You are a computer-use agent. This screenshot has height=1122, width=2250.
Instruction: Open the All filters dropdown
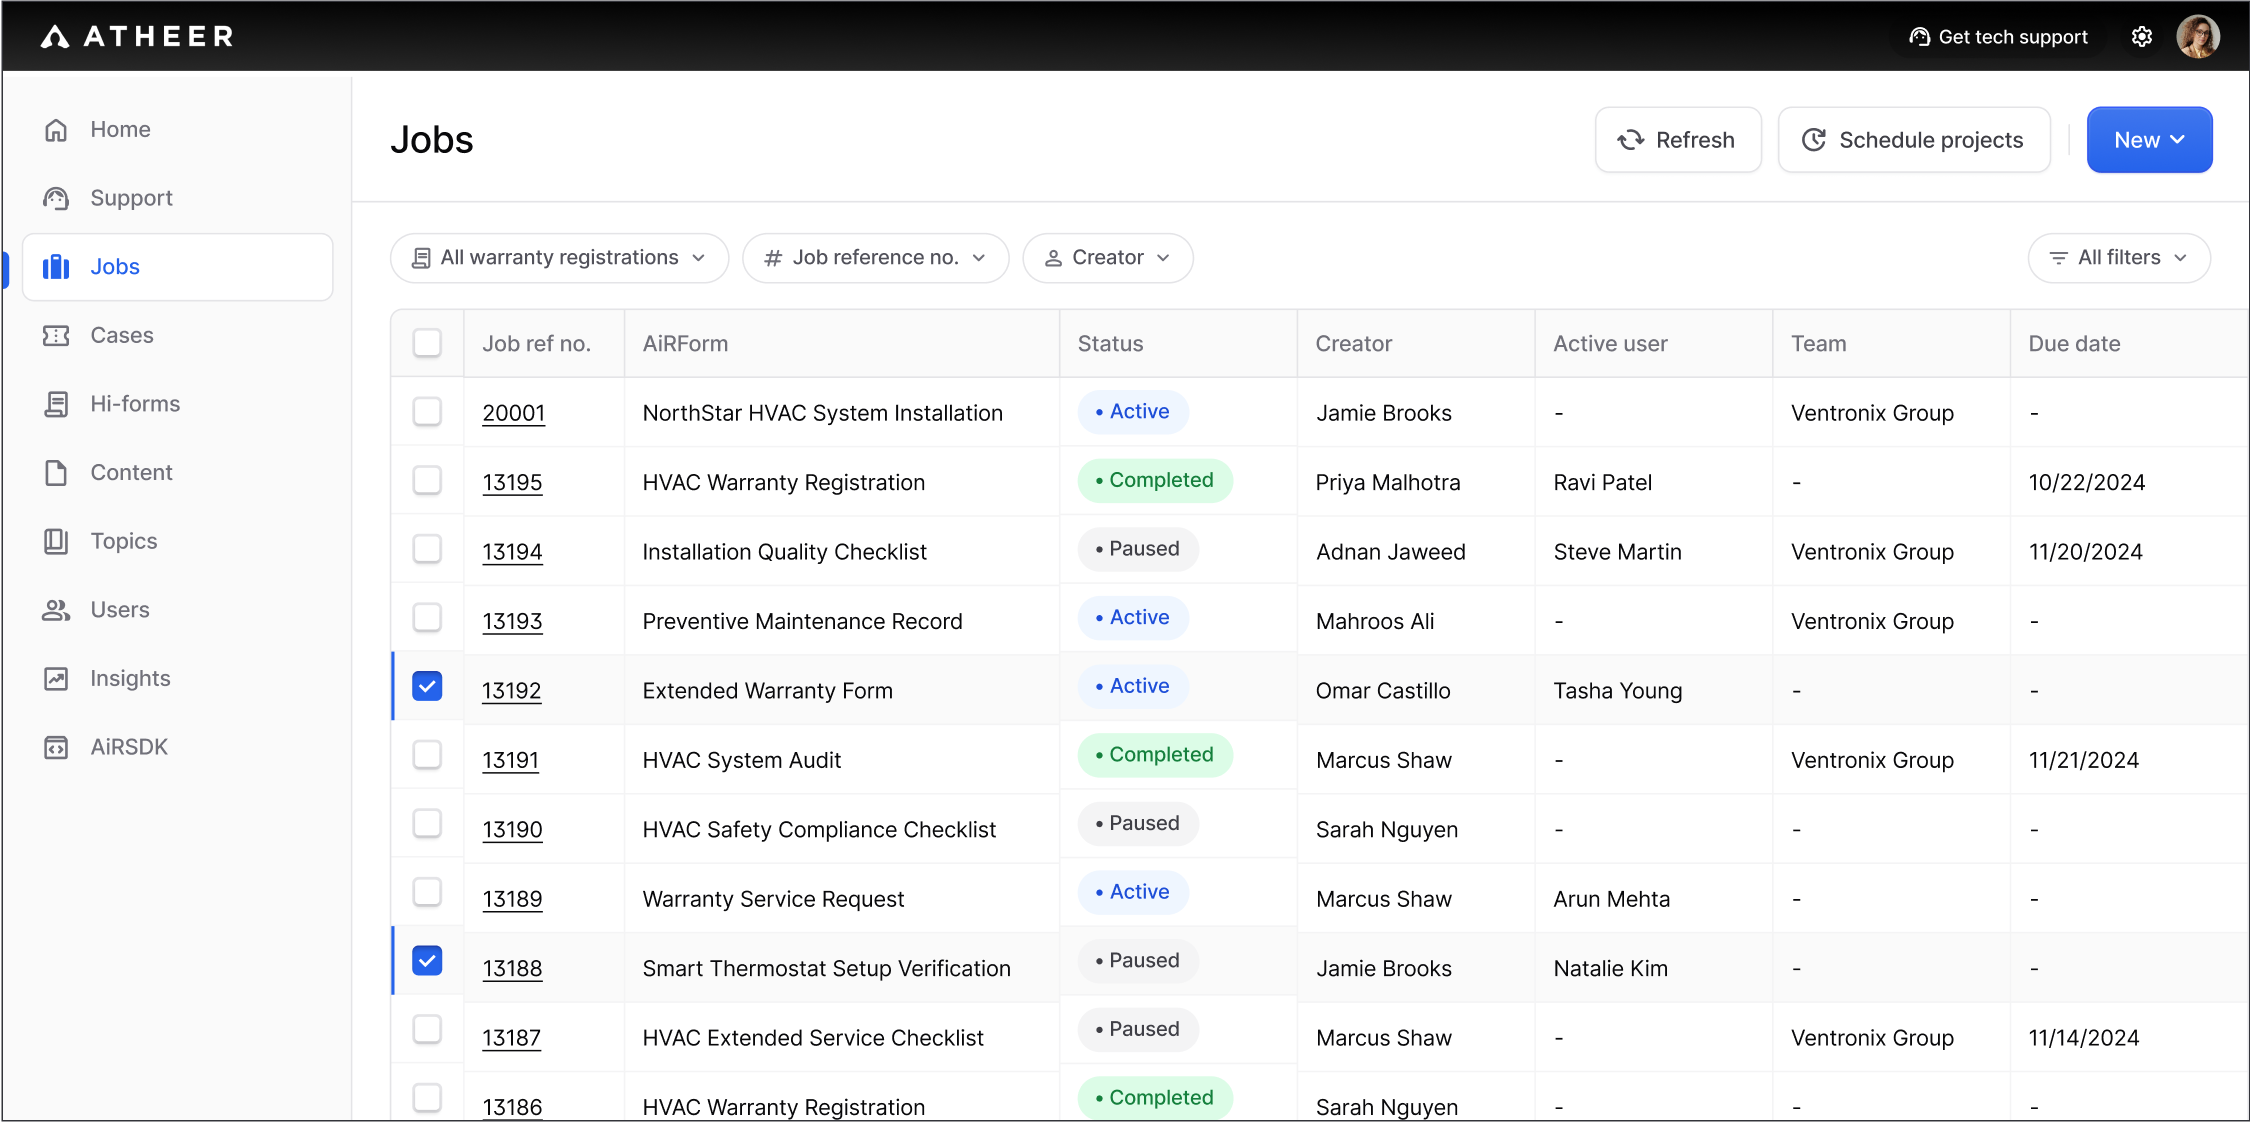click(2119, 258)
